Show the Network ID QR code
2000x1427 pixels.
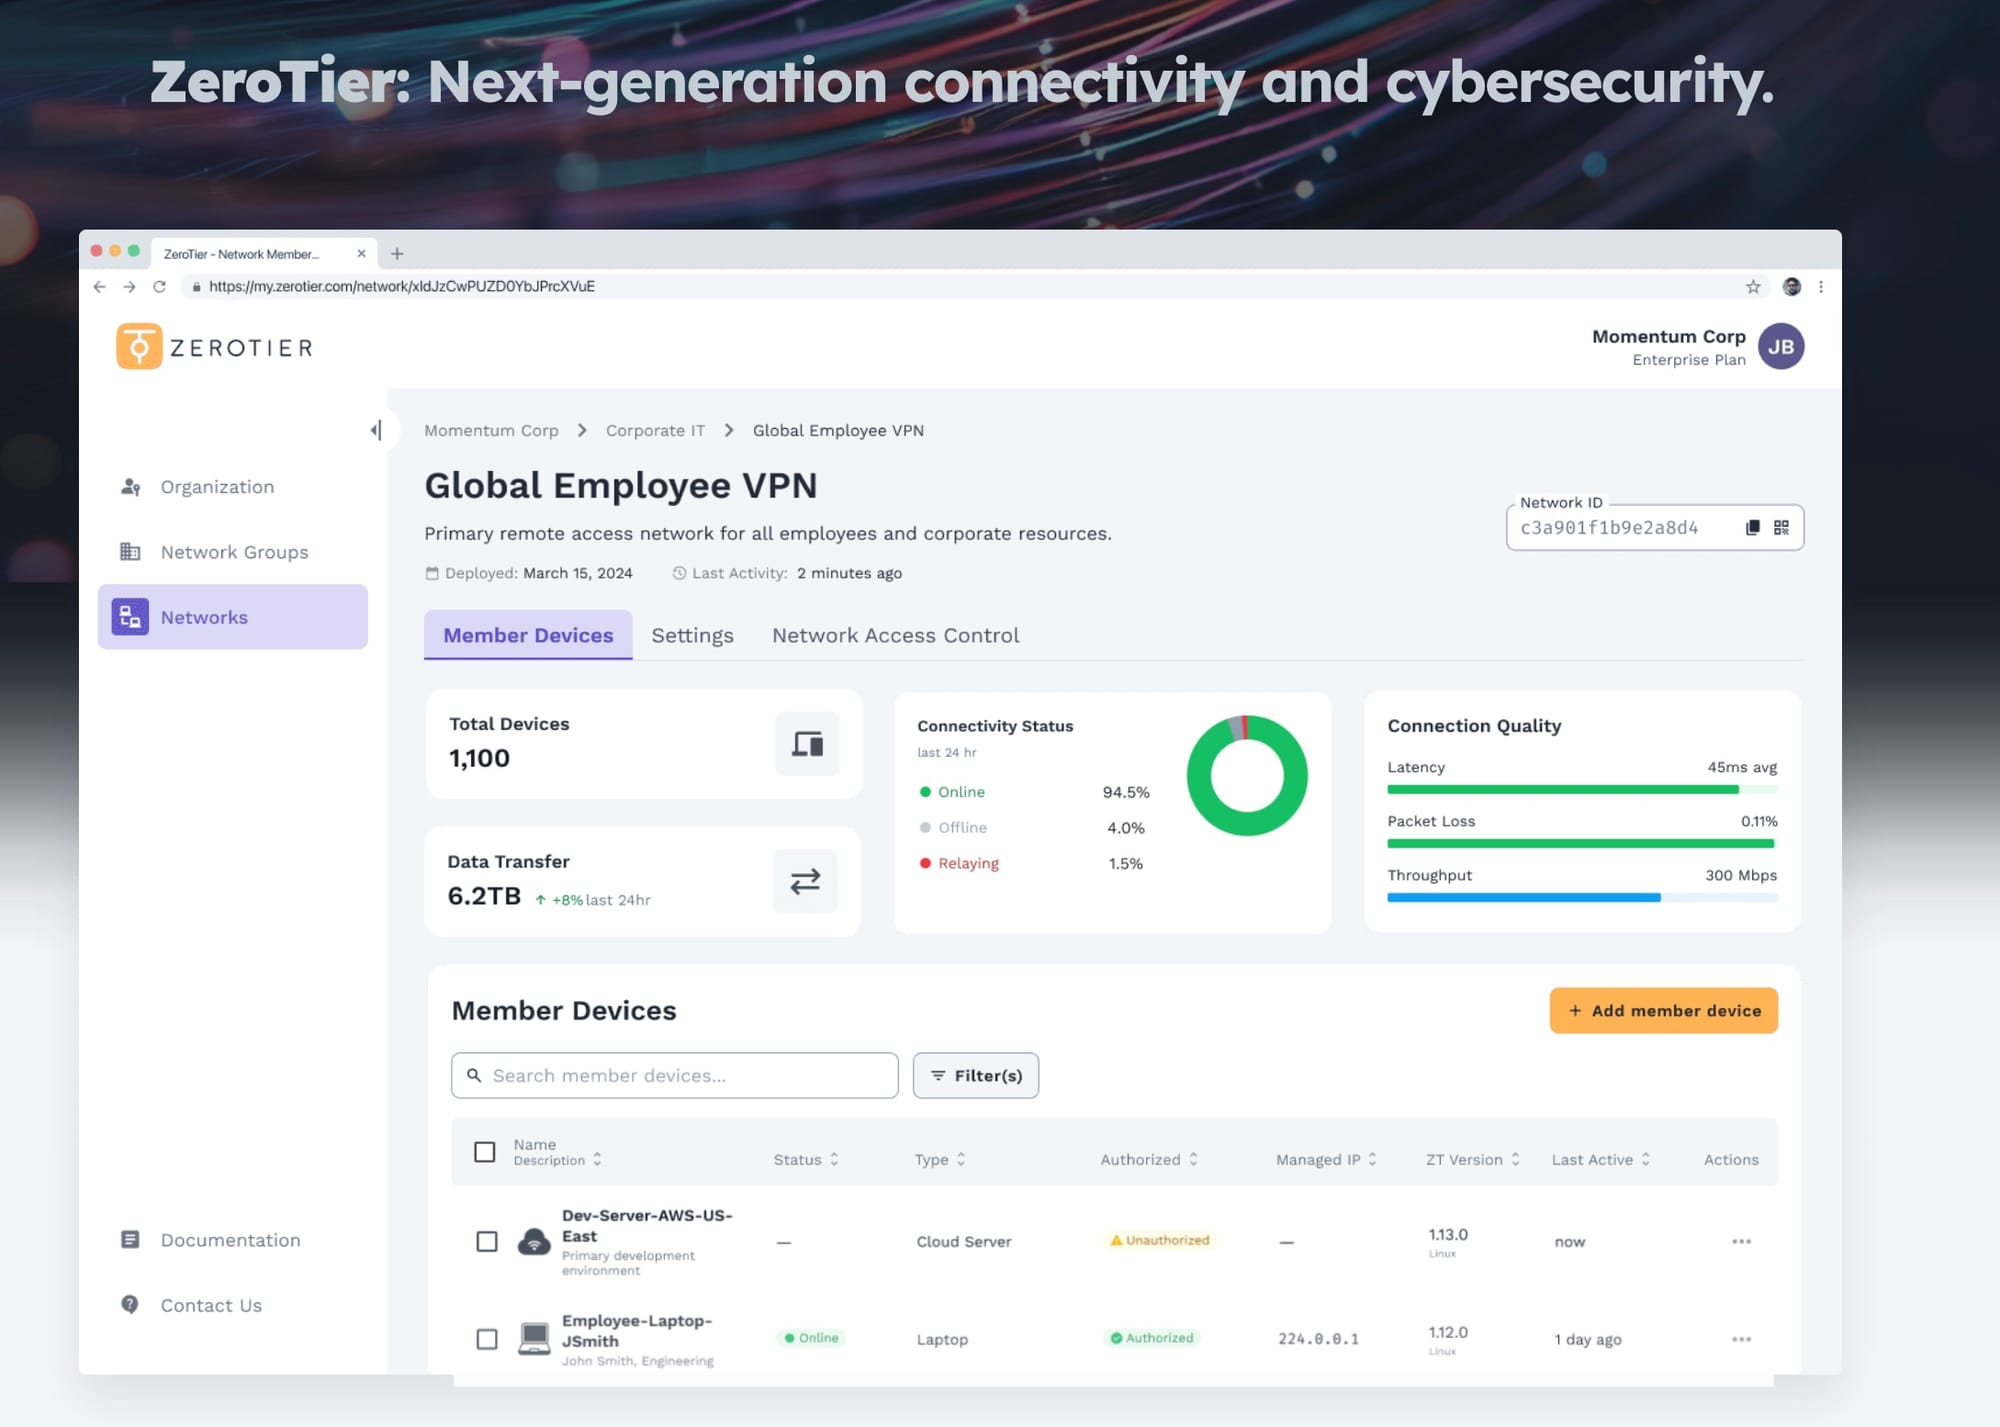pos(1781,528)
